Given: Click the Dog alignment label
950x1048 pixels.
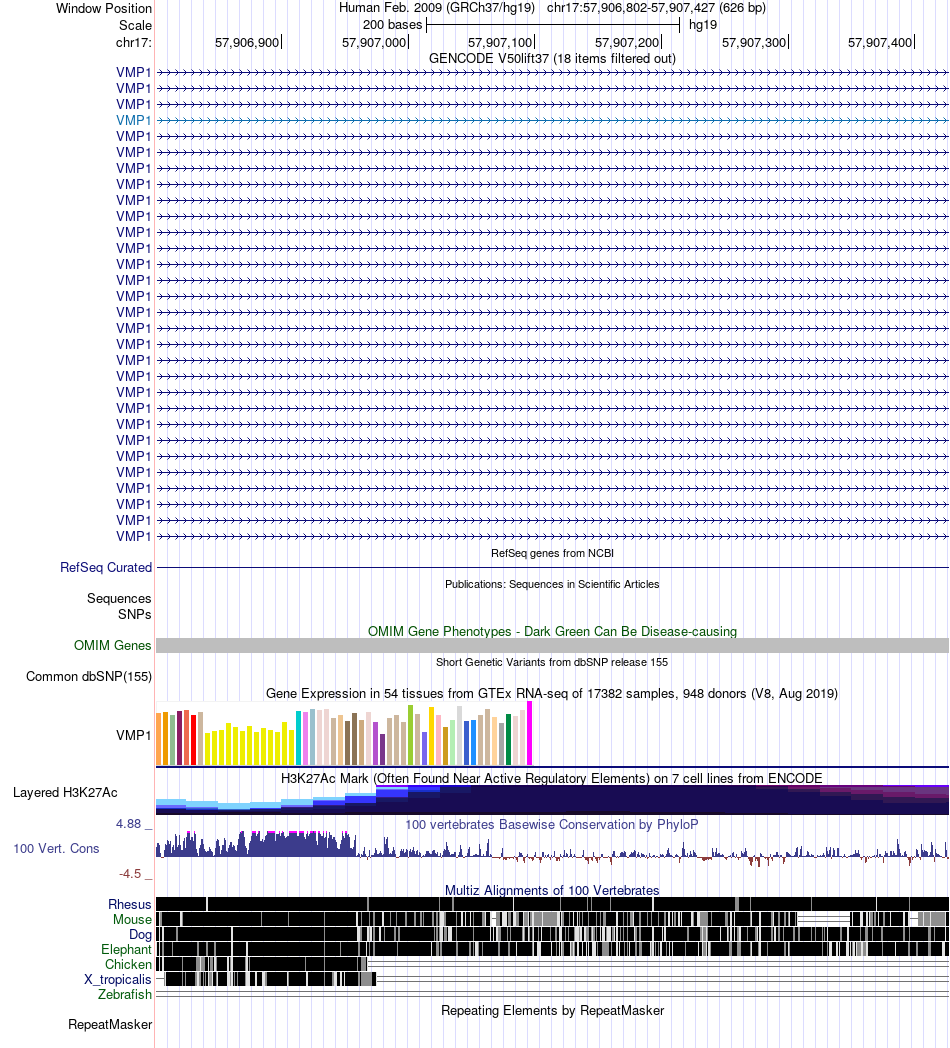Looking at the screenshot, I should coord(140,935).
